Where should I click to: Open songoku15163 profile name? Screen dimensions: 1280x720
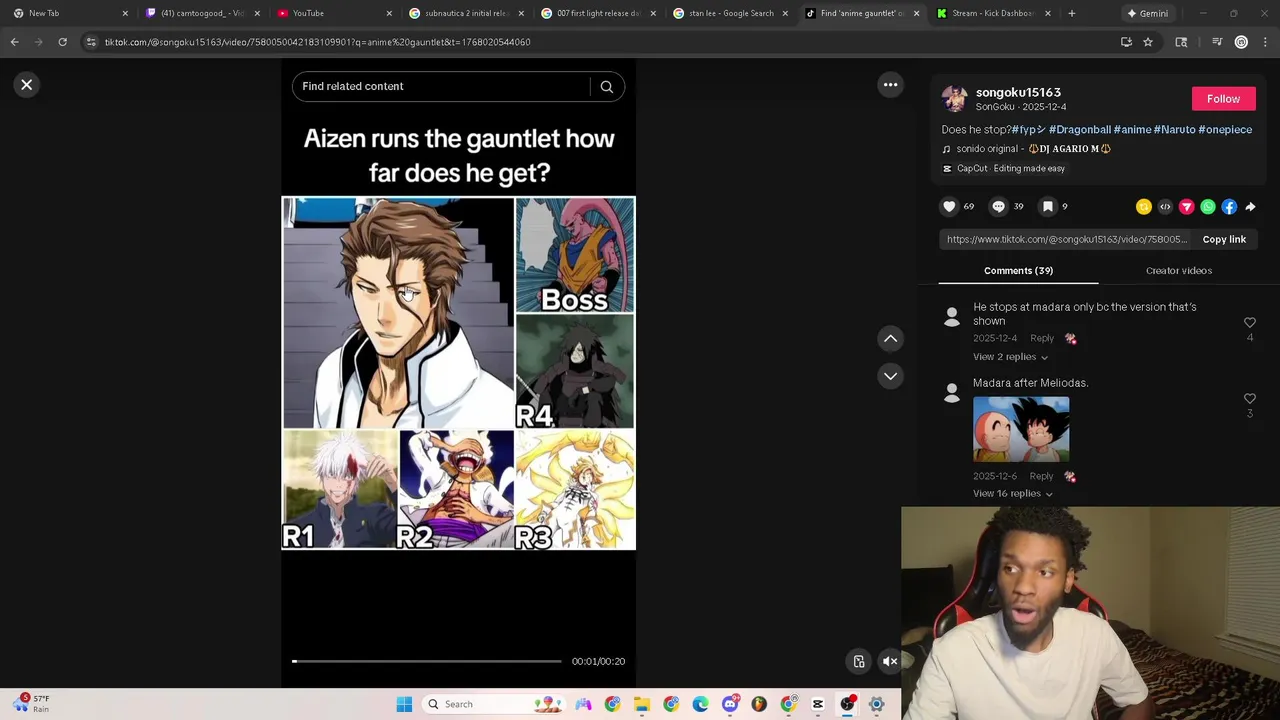click(1018, 93)
